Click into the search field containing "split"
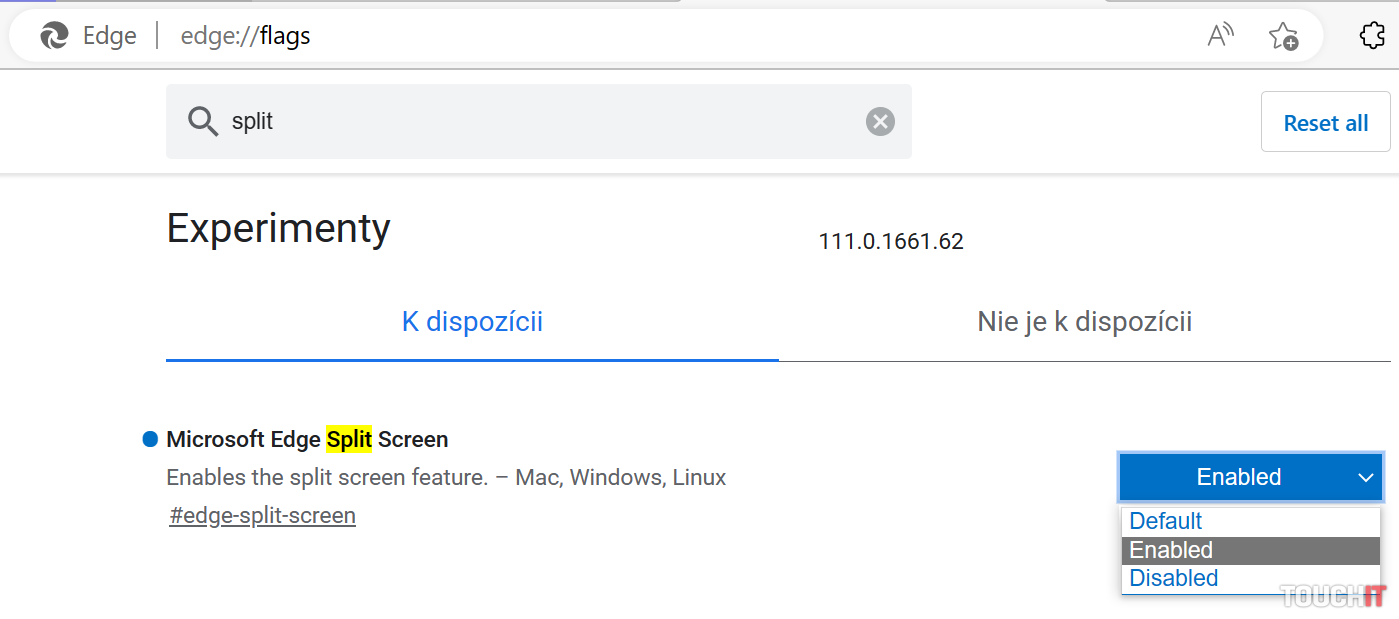This screenshot has height=619, width=1399. (540, 122)
